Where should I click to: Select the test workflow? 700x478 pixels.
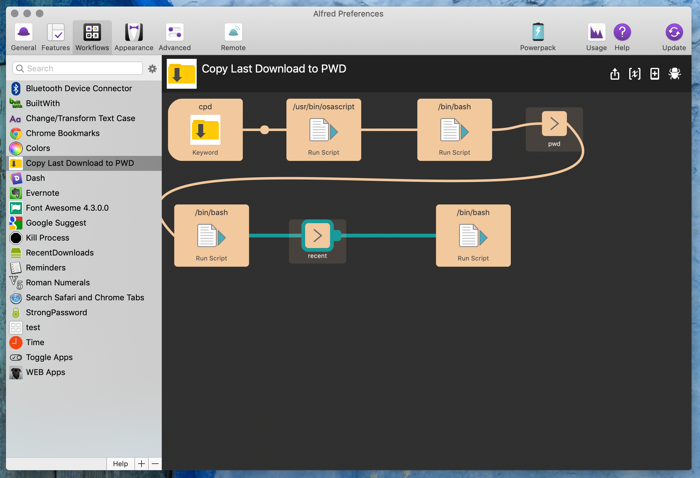[x=84, y=328]
